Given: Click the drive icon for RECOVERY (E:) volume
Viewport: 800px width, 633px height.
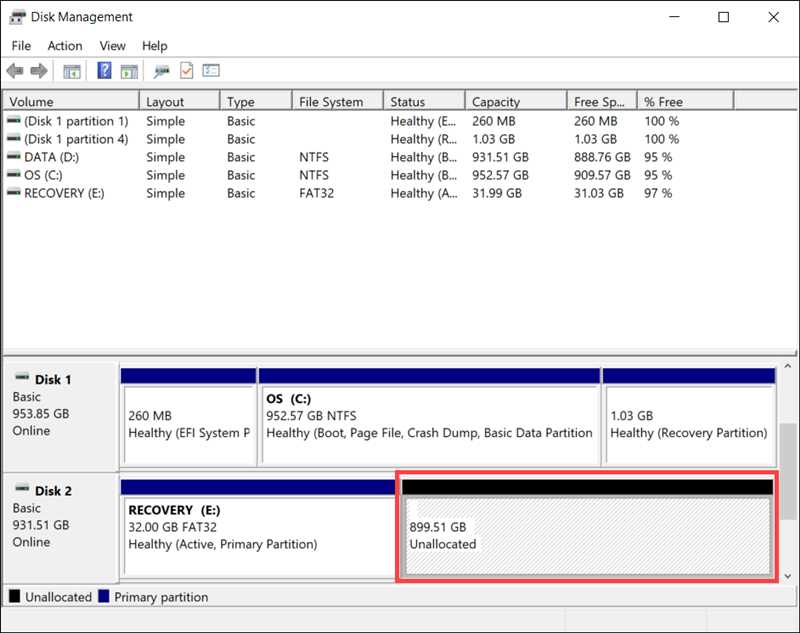Looking at the screenshot, I should click(14, 192).
